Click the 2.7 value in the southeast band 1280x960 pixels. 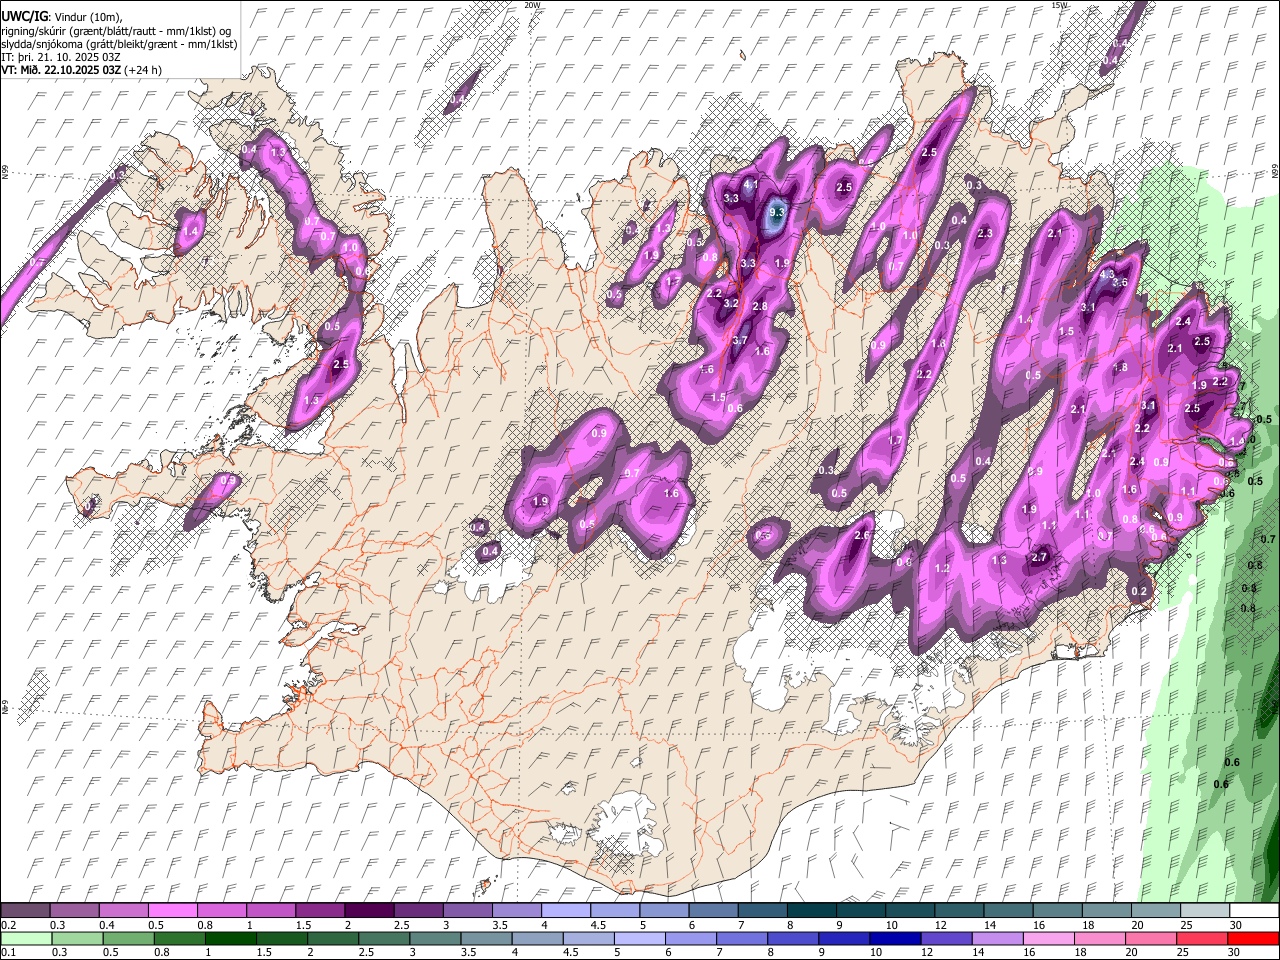[x=1039, y=558]
